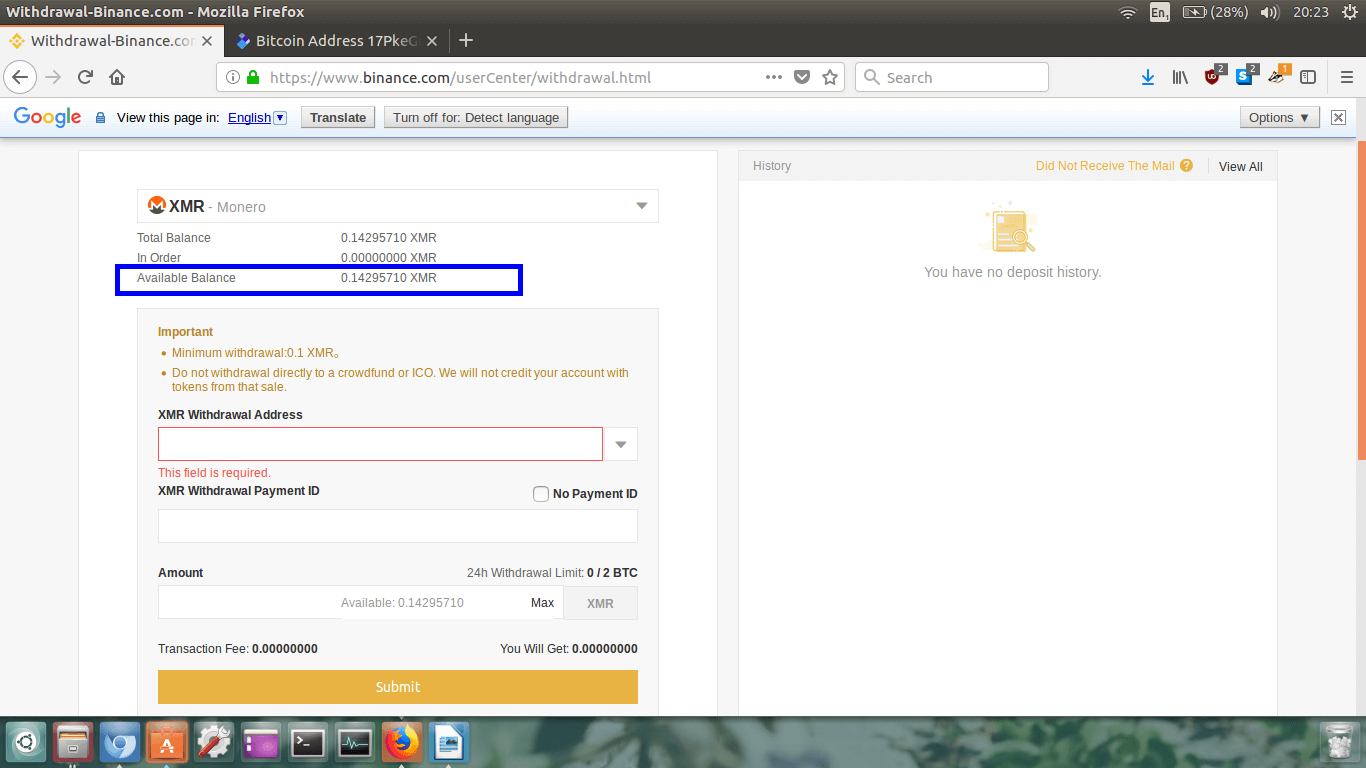Open Chromium from the dock
1366x768 pixels.
[x=120, y=743]
